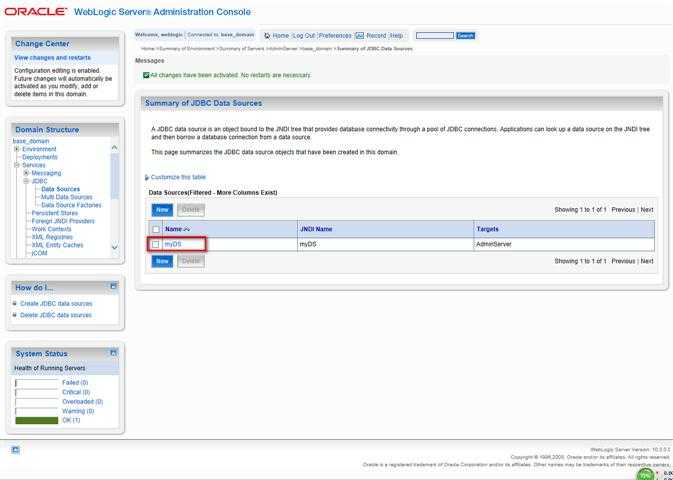Click the Name column sort icon
673x480 pixels.
coord(186,230)
